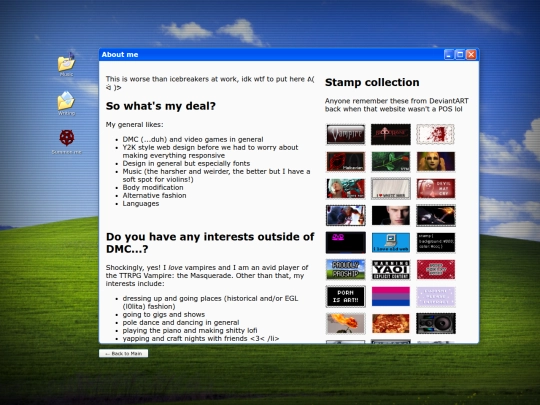Click the 'Porn is art!!' stamp
The image size is (540, 405).
pos(346,297)
